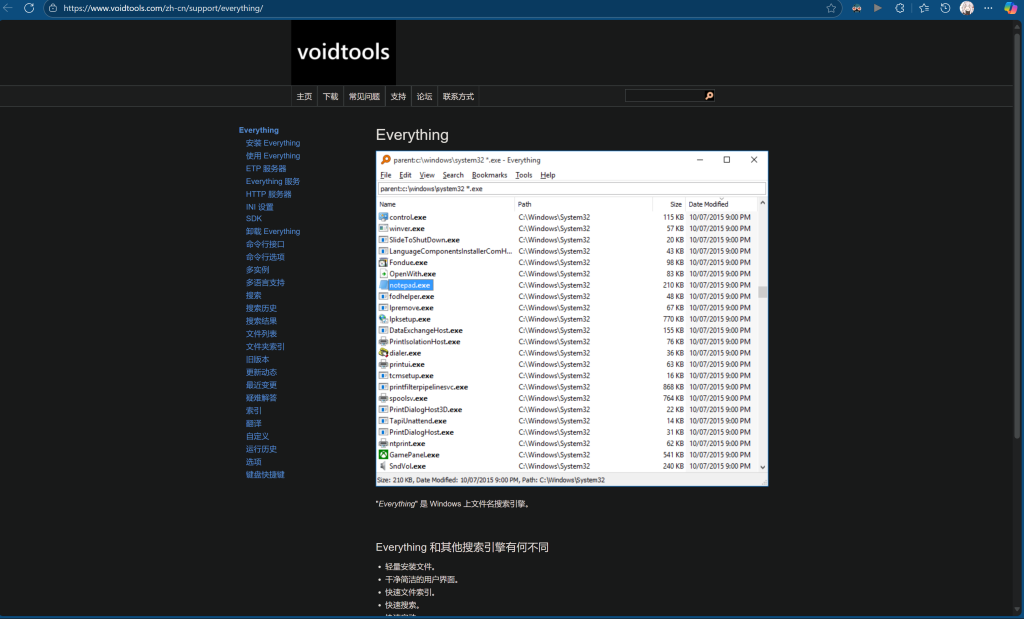Viewport: 1024px width, 619px height.
Task: Click the user profile avatar icon
Action: (x=967, y=8)
